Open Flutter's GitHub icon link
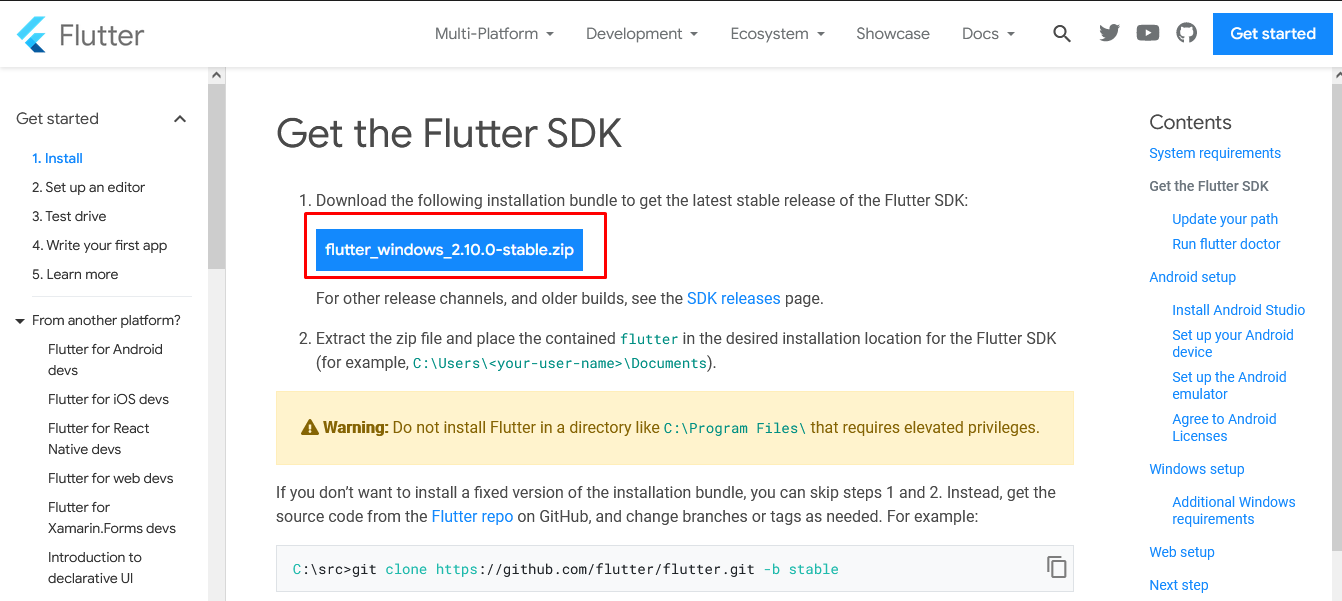This screenshot has width=1342, height=601. tap(1186, 33)
